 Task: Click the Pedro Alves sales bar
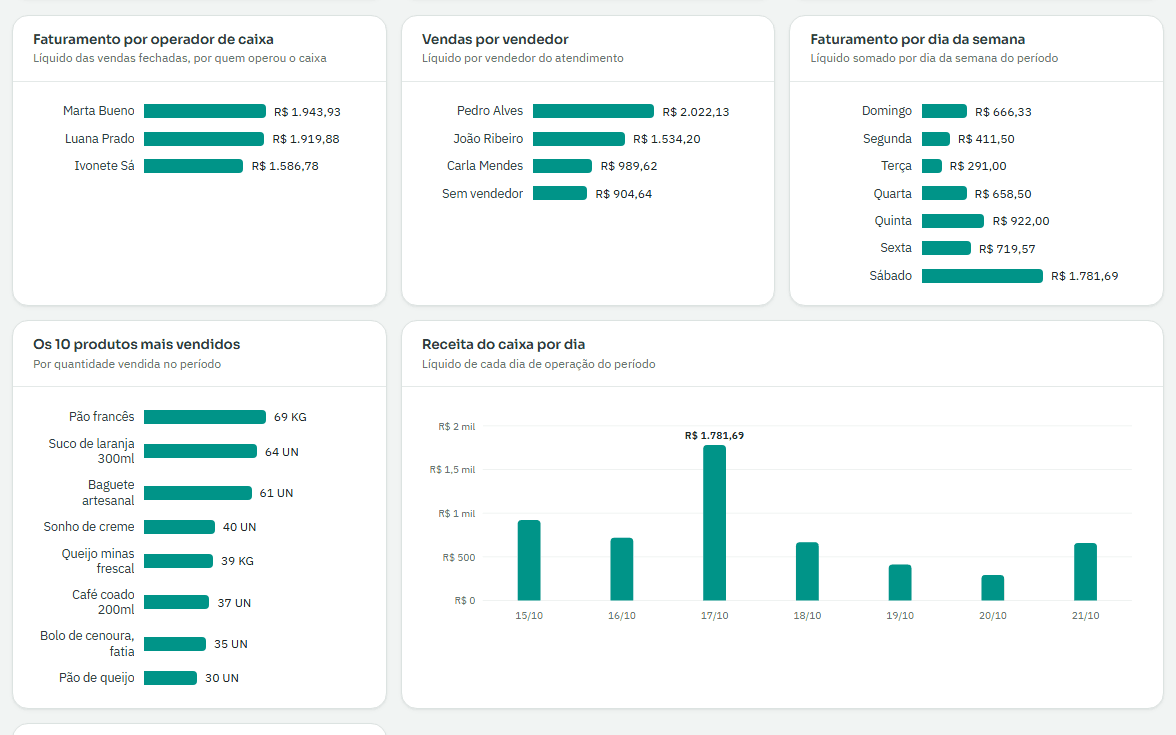tap(593, 111)
